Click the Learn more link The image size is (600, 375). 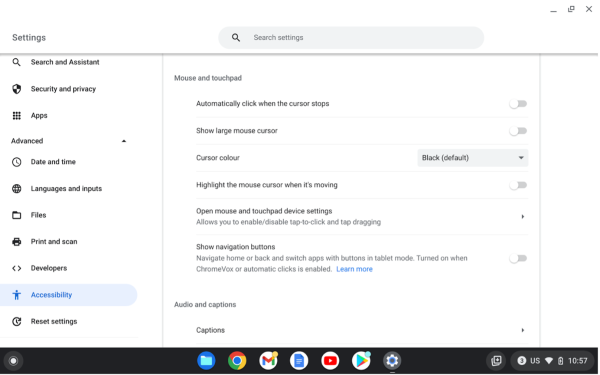click(354, 269)
